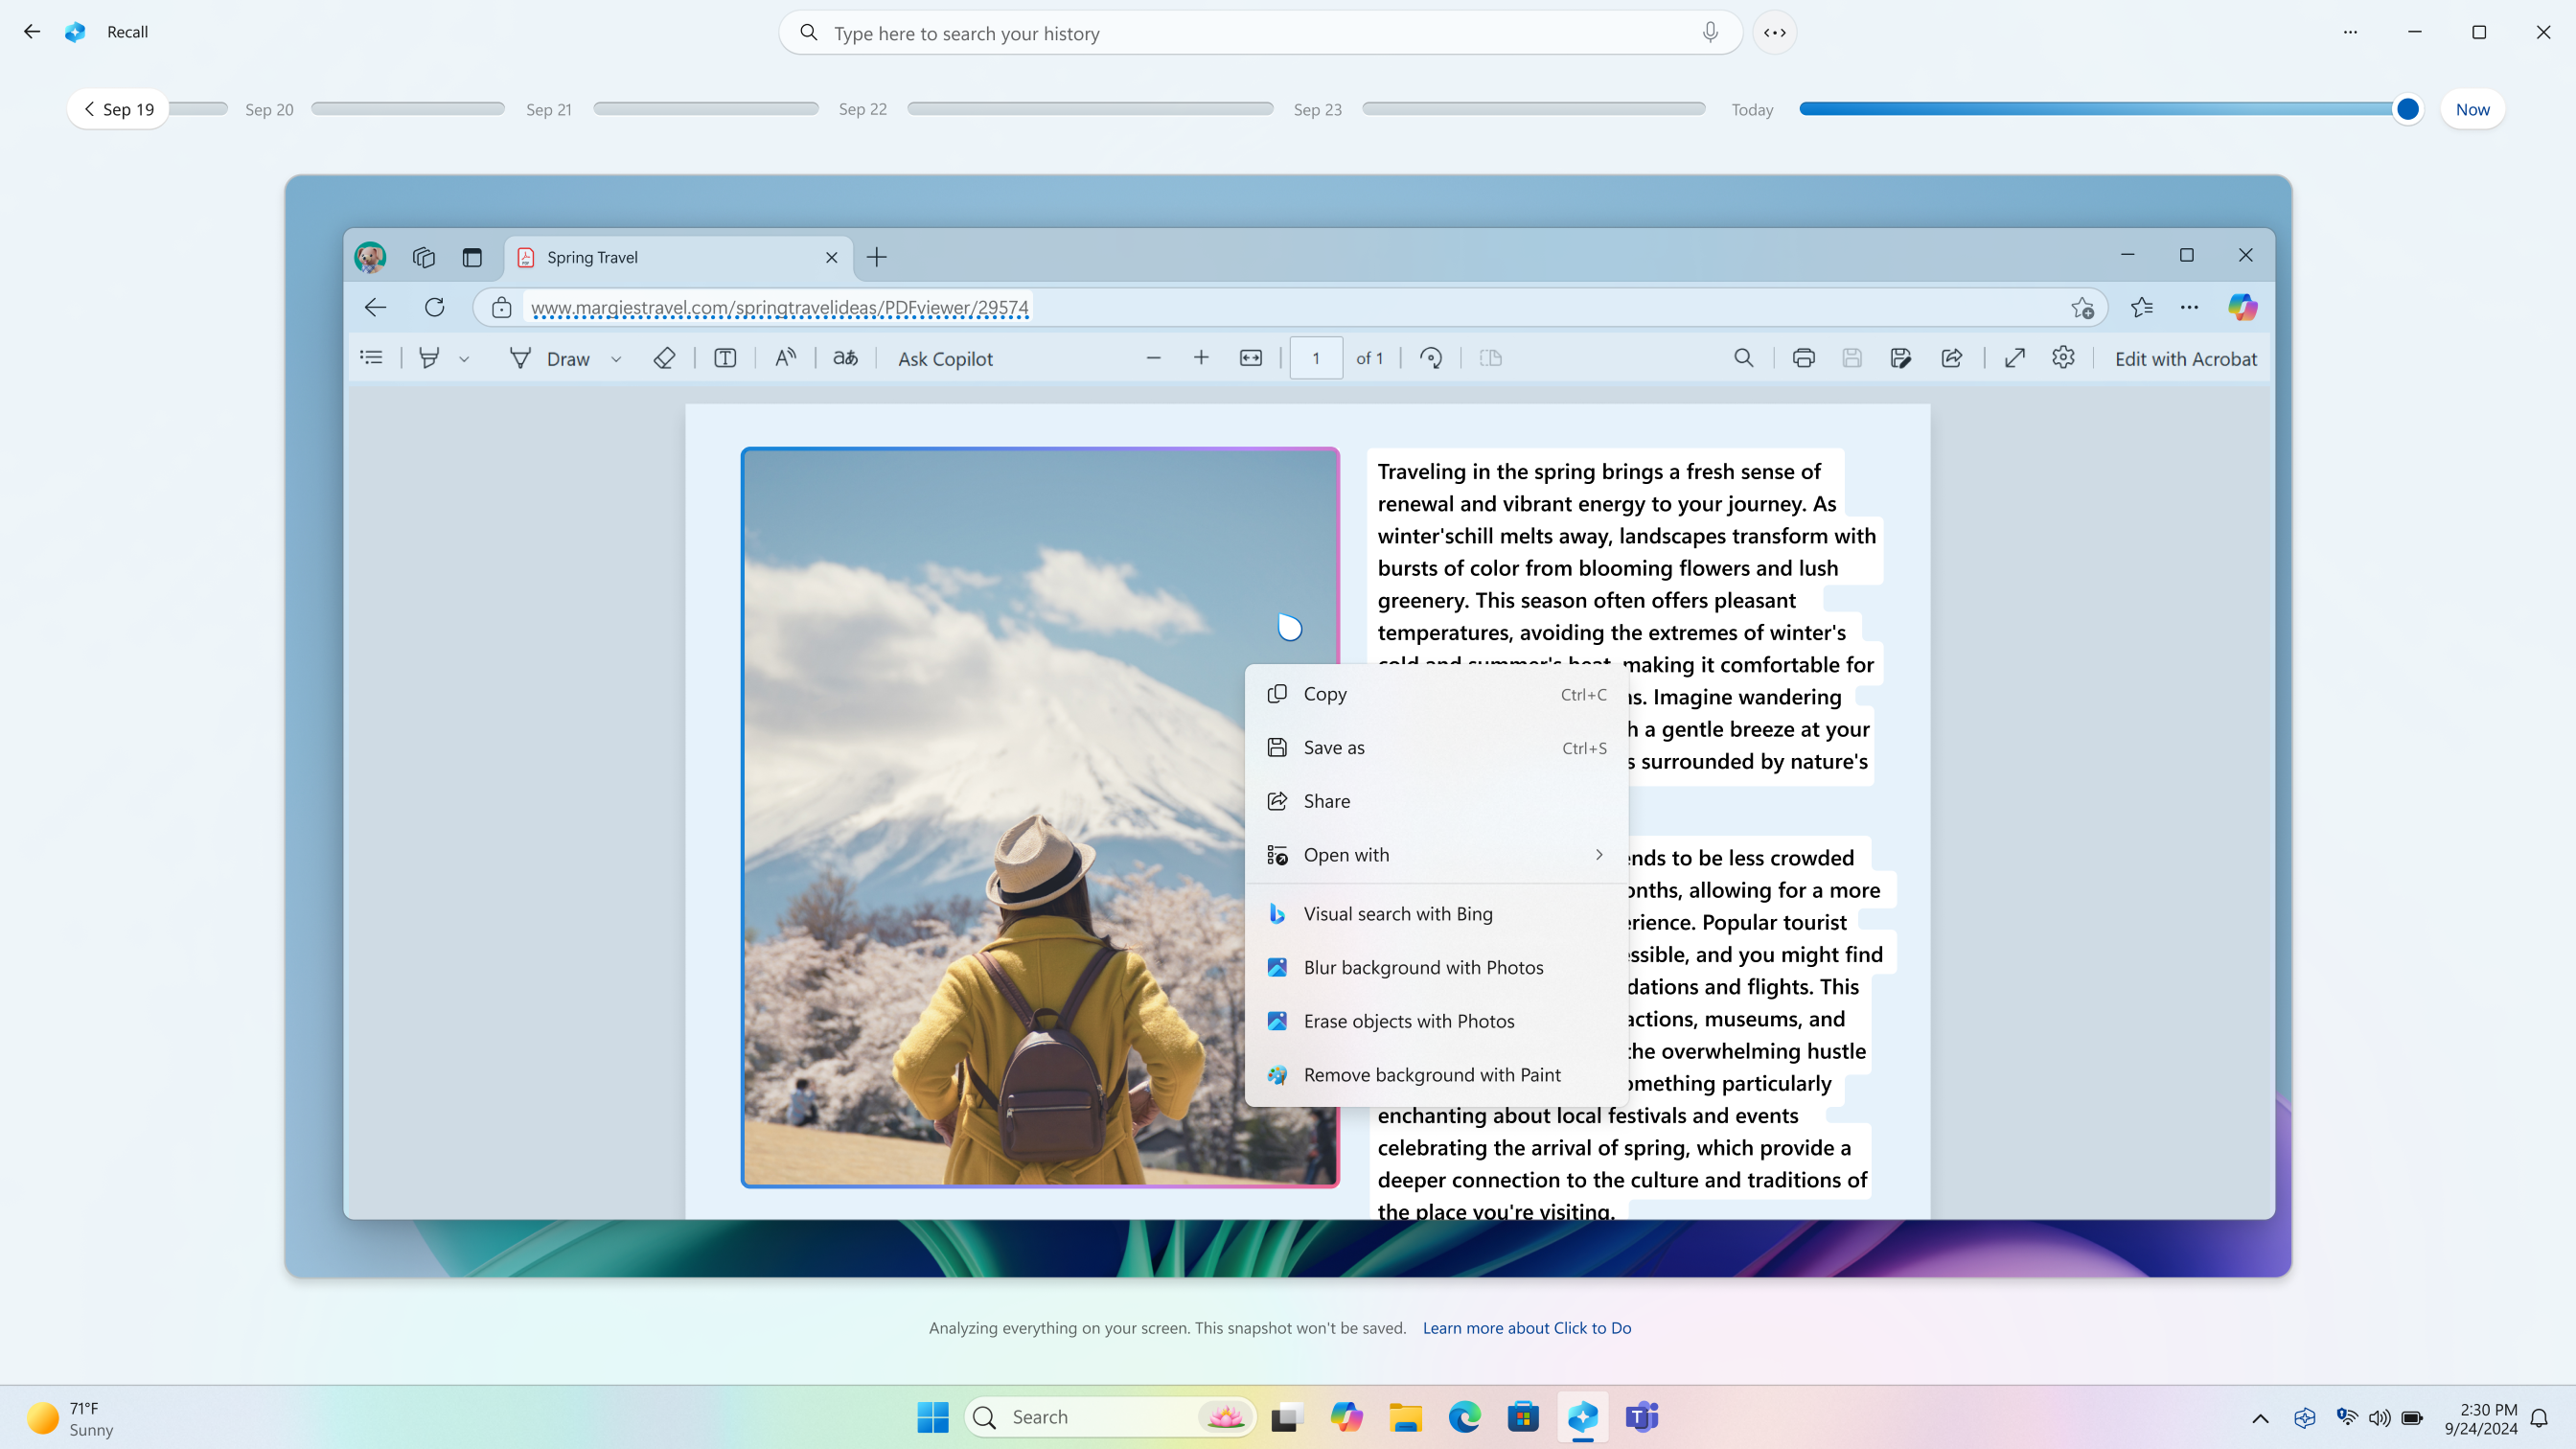Select the Erase tool in PDF toolbar

point(663,357)
